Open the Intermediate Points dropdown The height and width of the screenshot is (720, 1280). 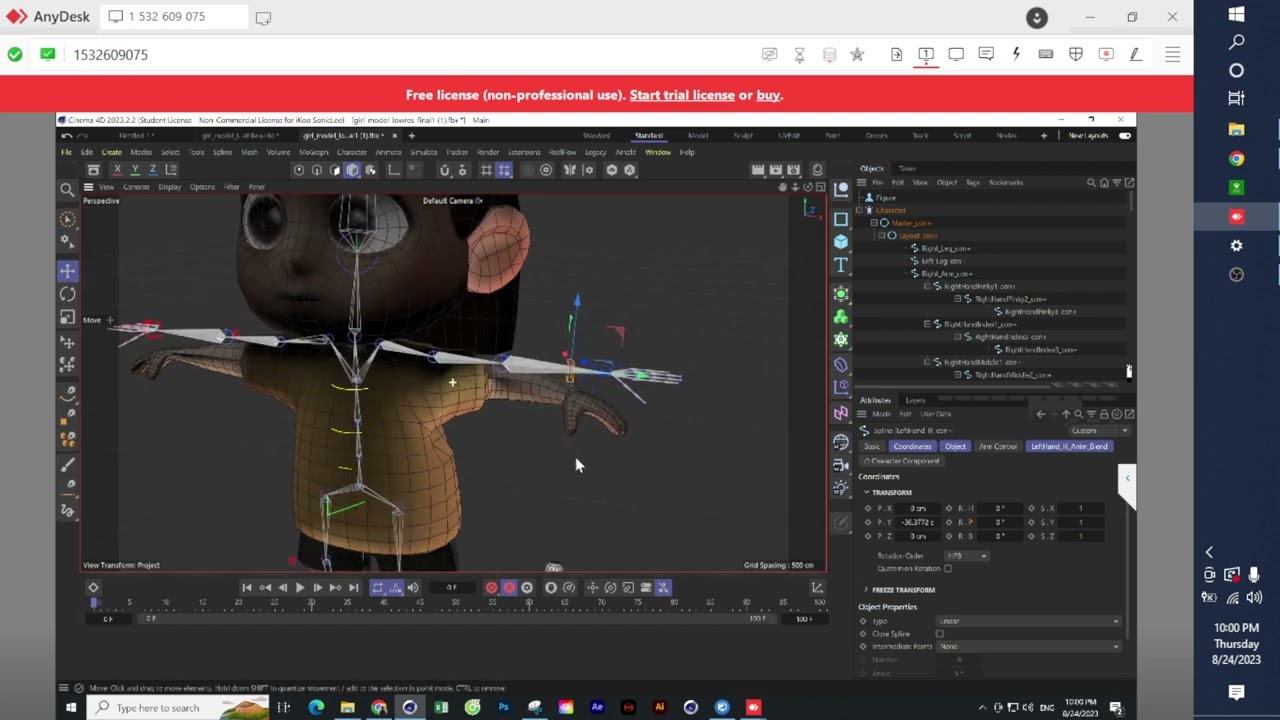point(1029,647)
